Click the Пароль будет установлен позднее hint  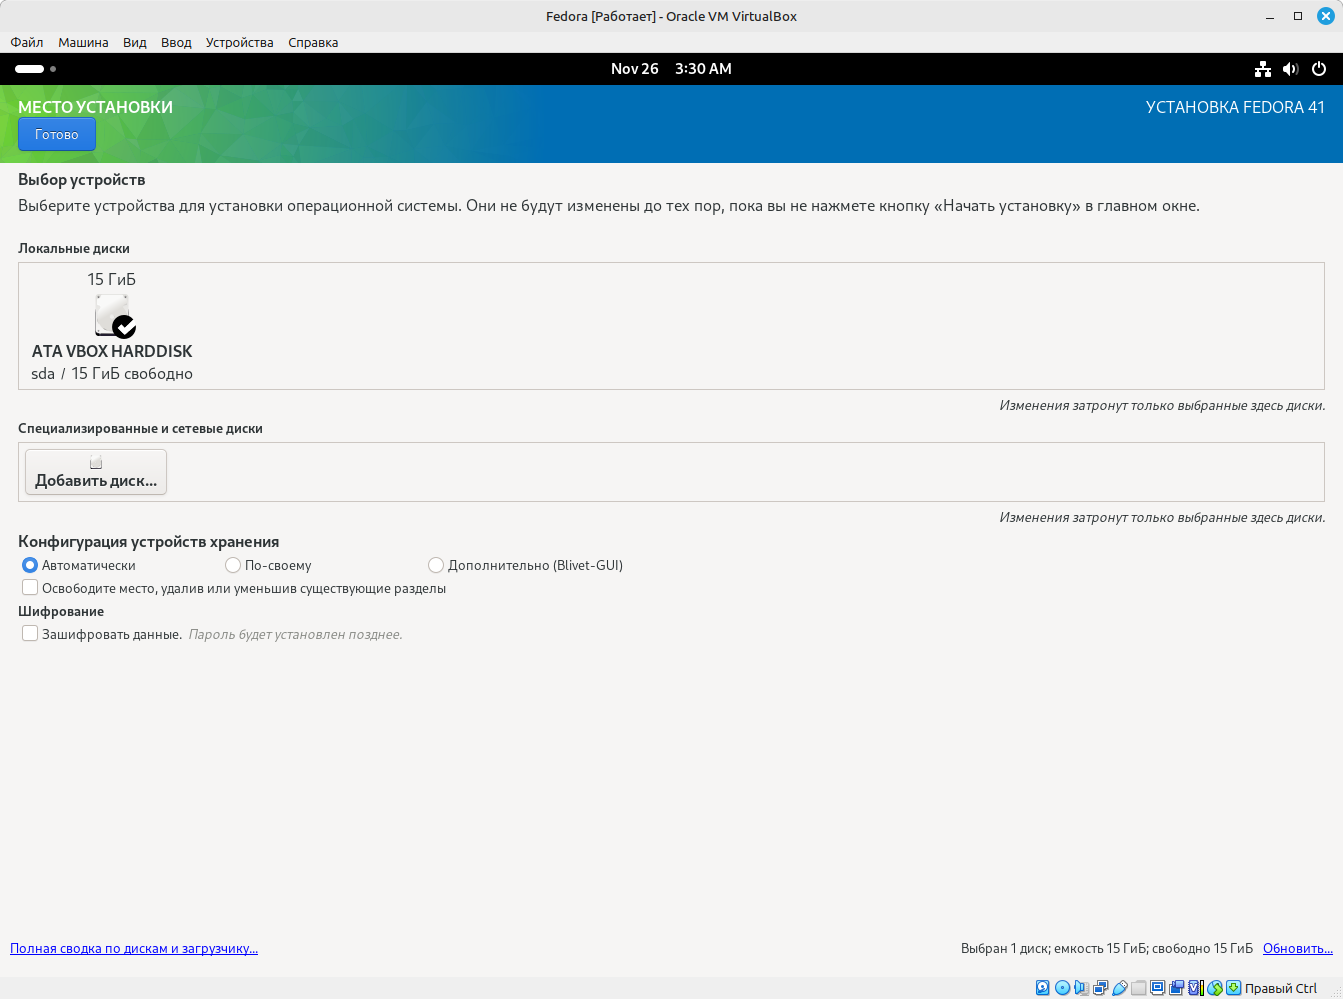click(296, 634)
